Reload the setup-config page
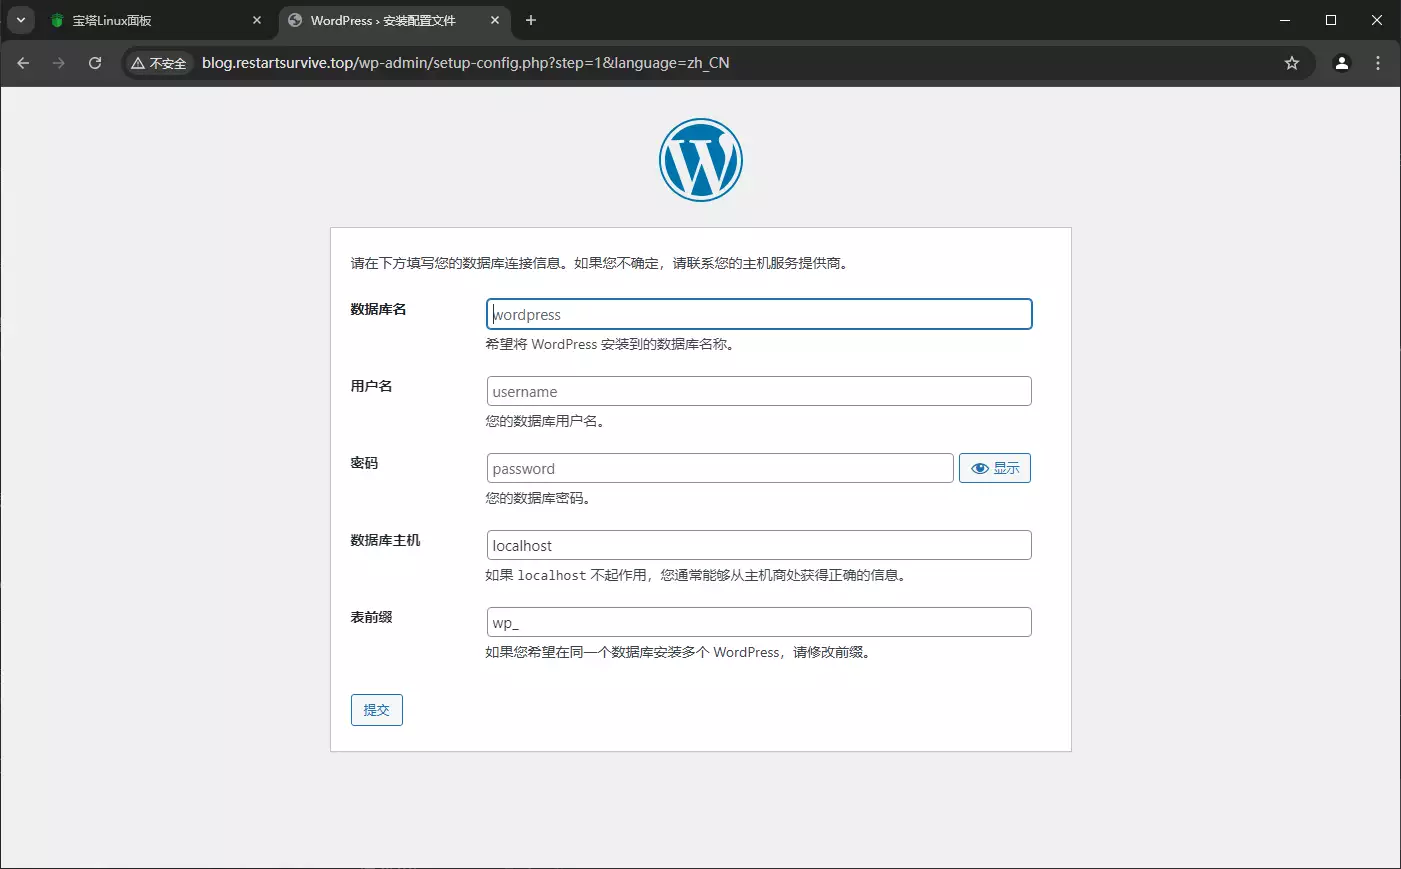 [x=95, y=63]
